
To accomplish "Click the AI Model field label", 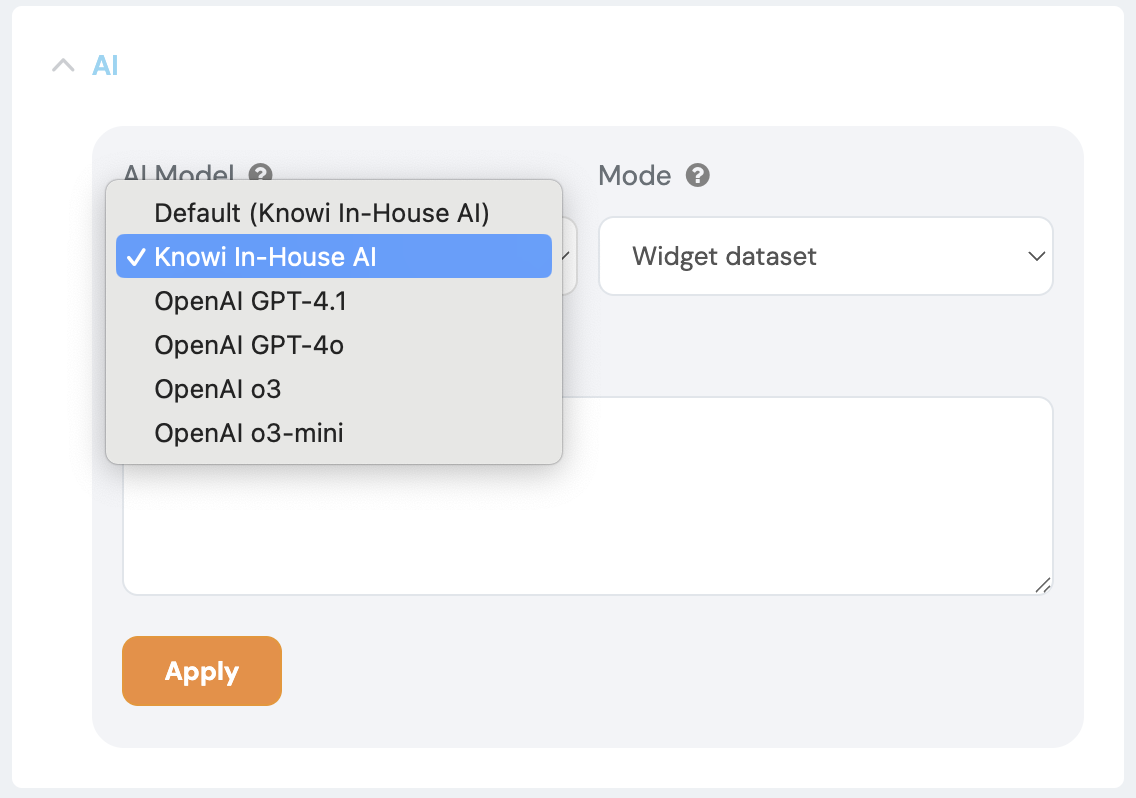I will pos(180,171).
